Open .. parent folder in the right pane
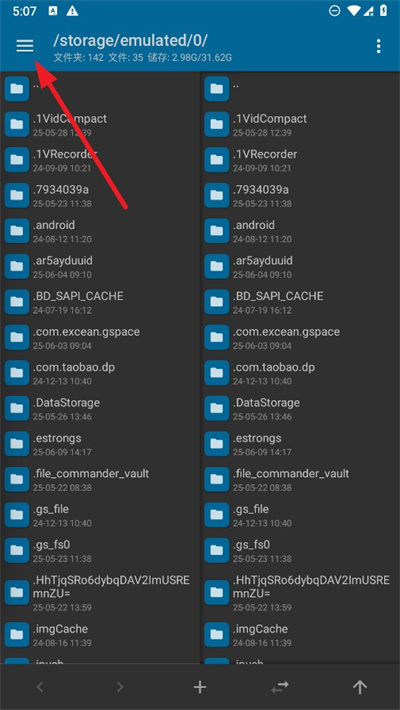Viewport: 400px width, 710px height. click(x=300, y=88)
